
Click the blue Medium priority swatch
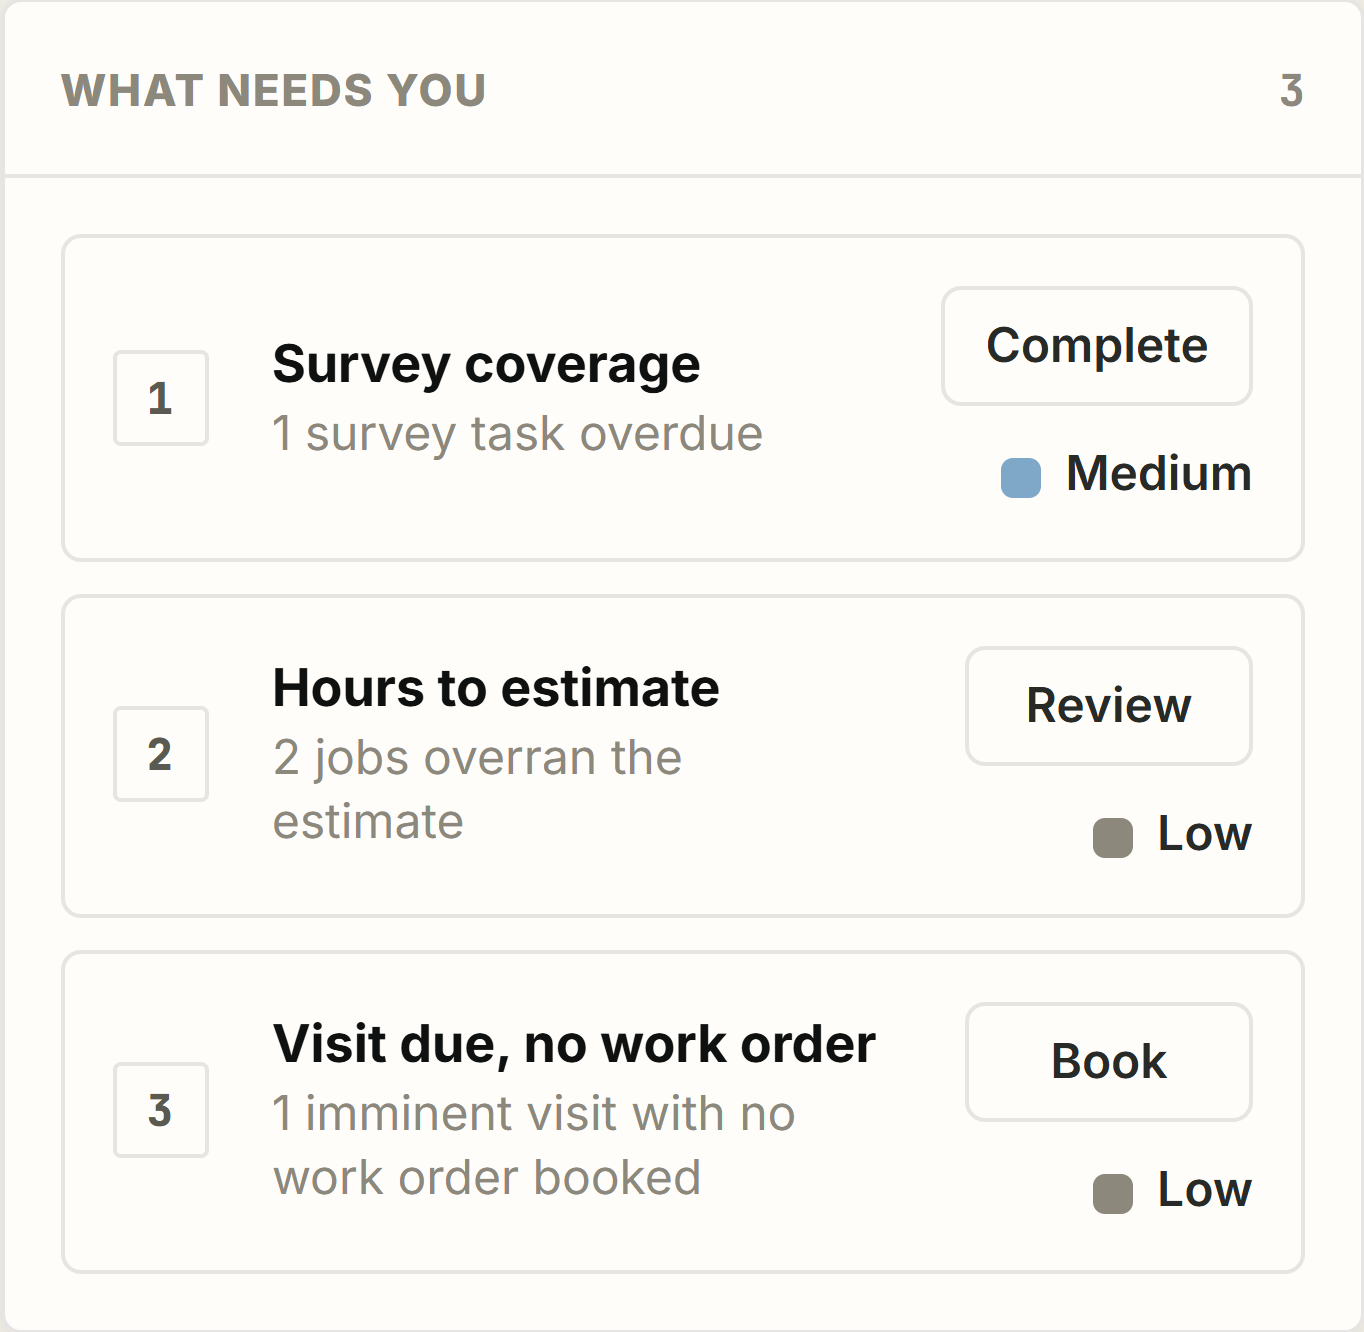[1021, 478]
